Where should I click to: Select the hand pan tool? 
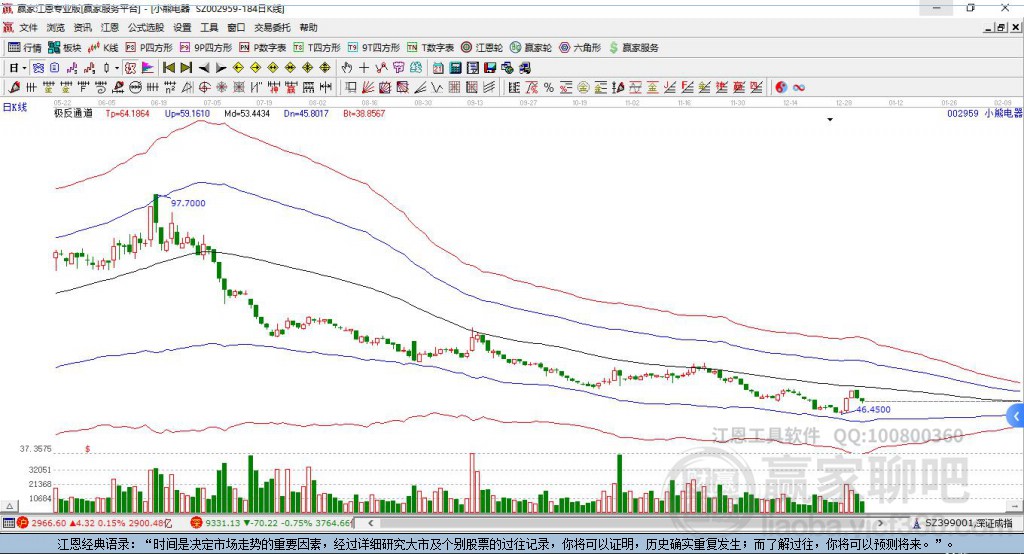pos(347,68)
